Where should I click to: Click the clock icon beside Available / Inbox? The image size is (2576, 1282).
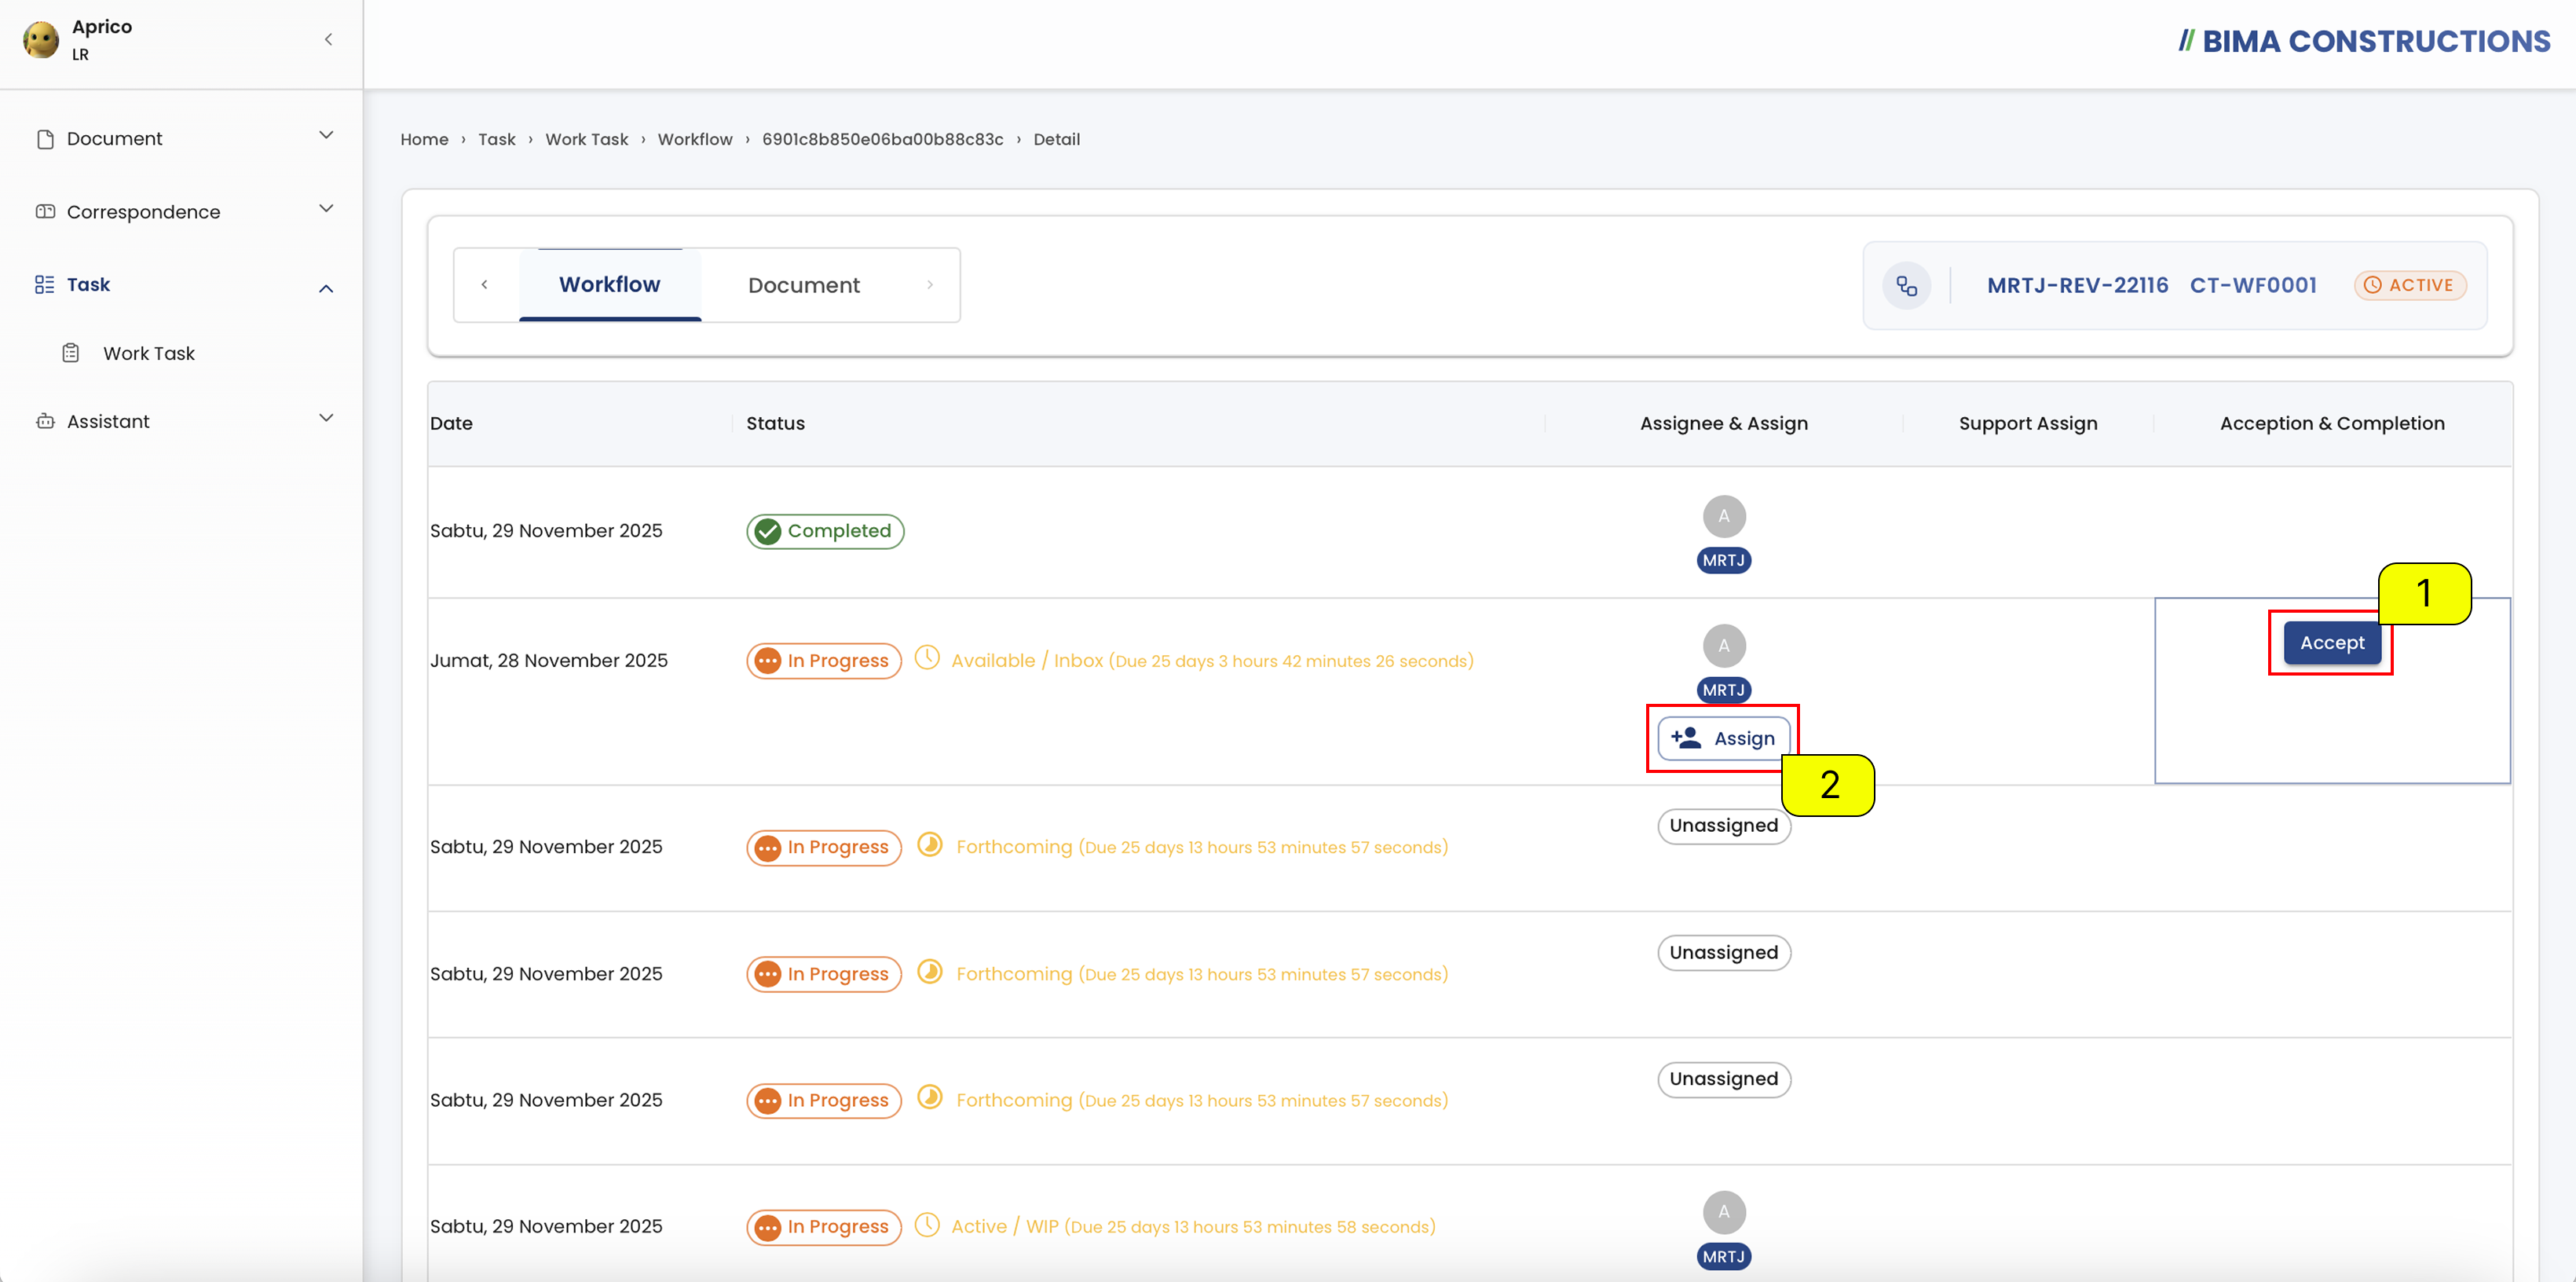[927, 658]
